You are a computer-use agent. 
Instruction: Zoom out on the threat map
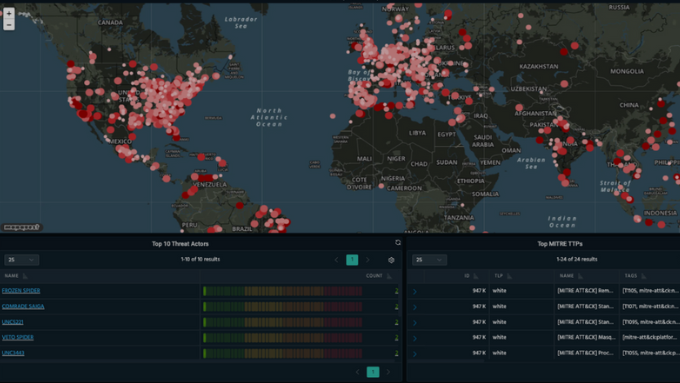pos(9,25)
